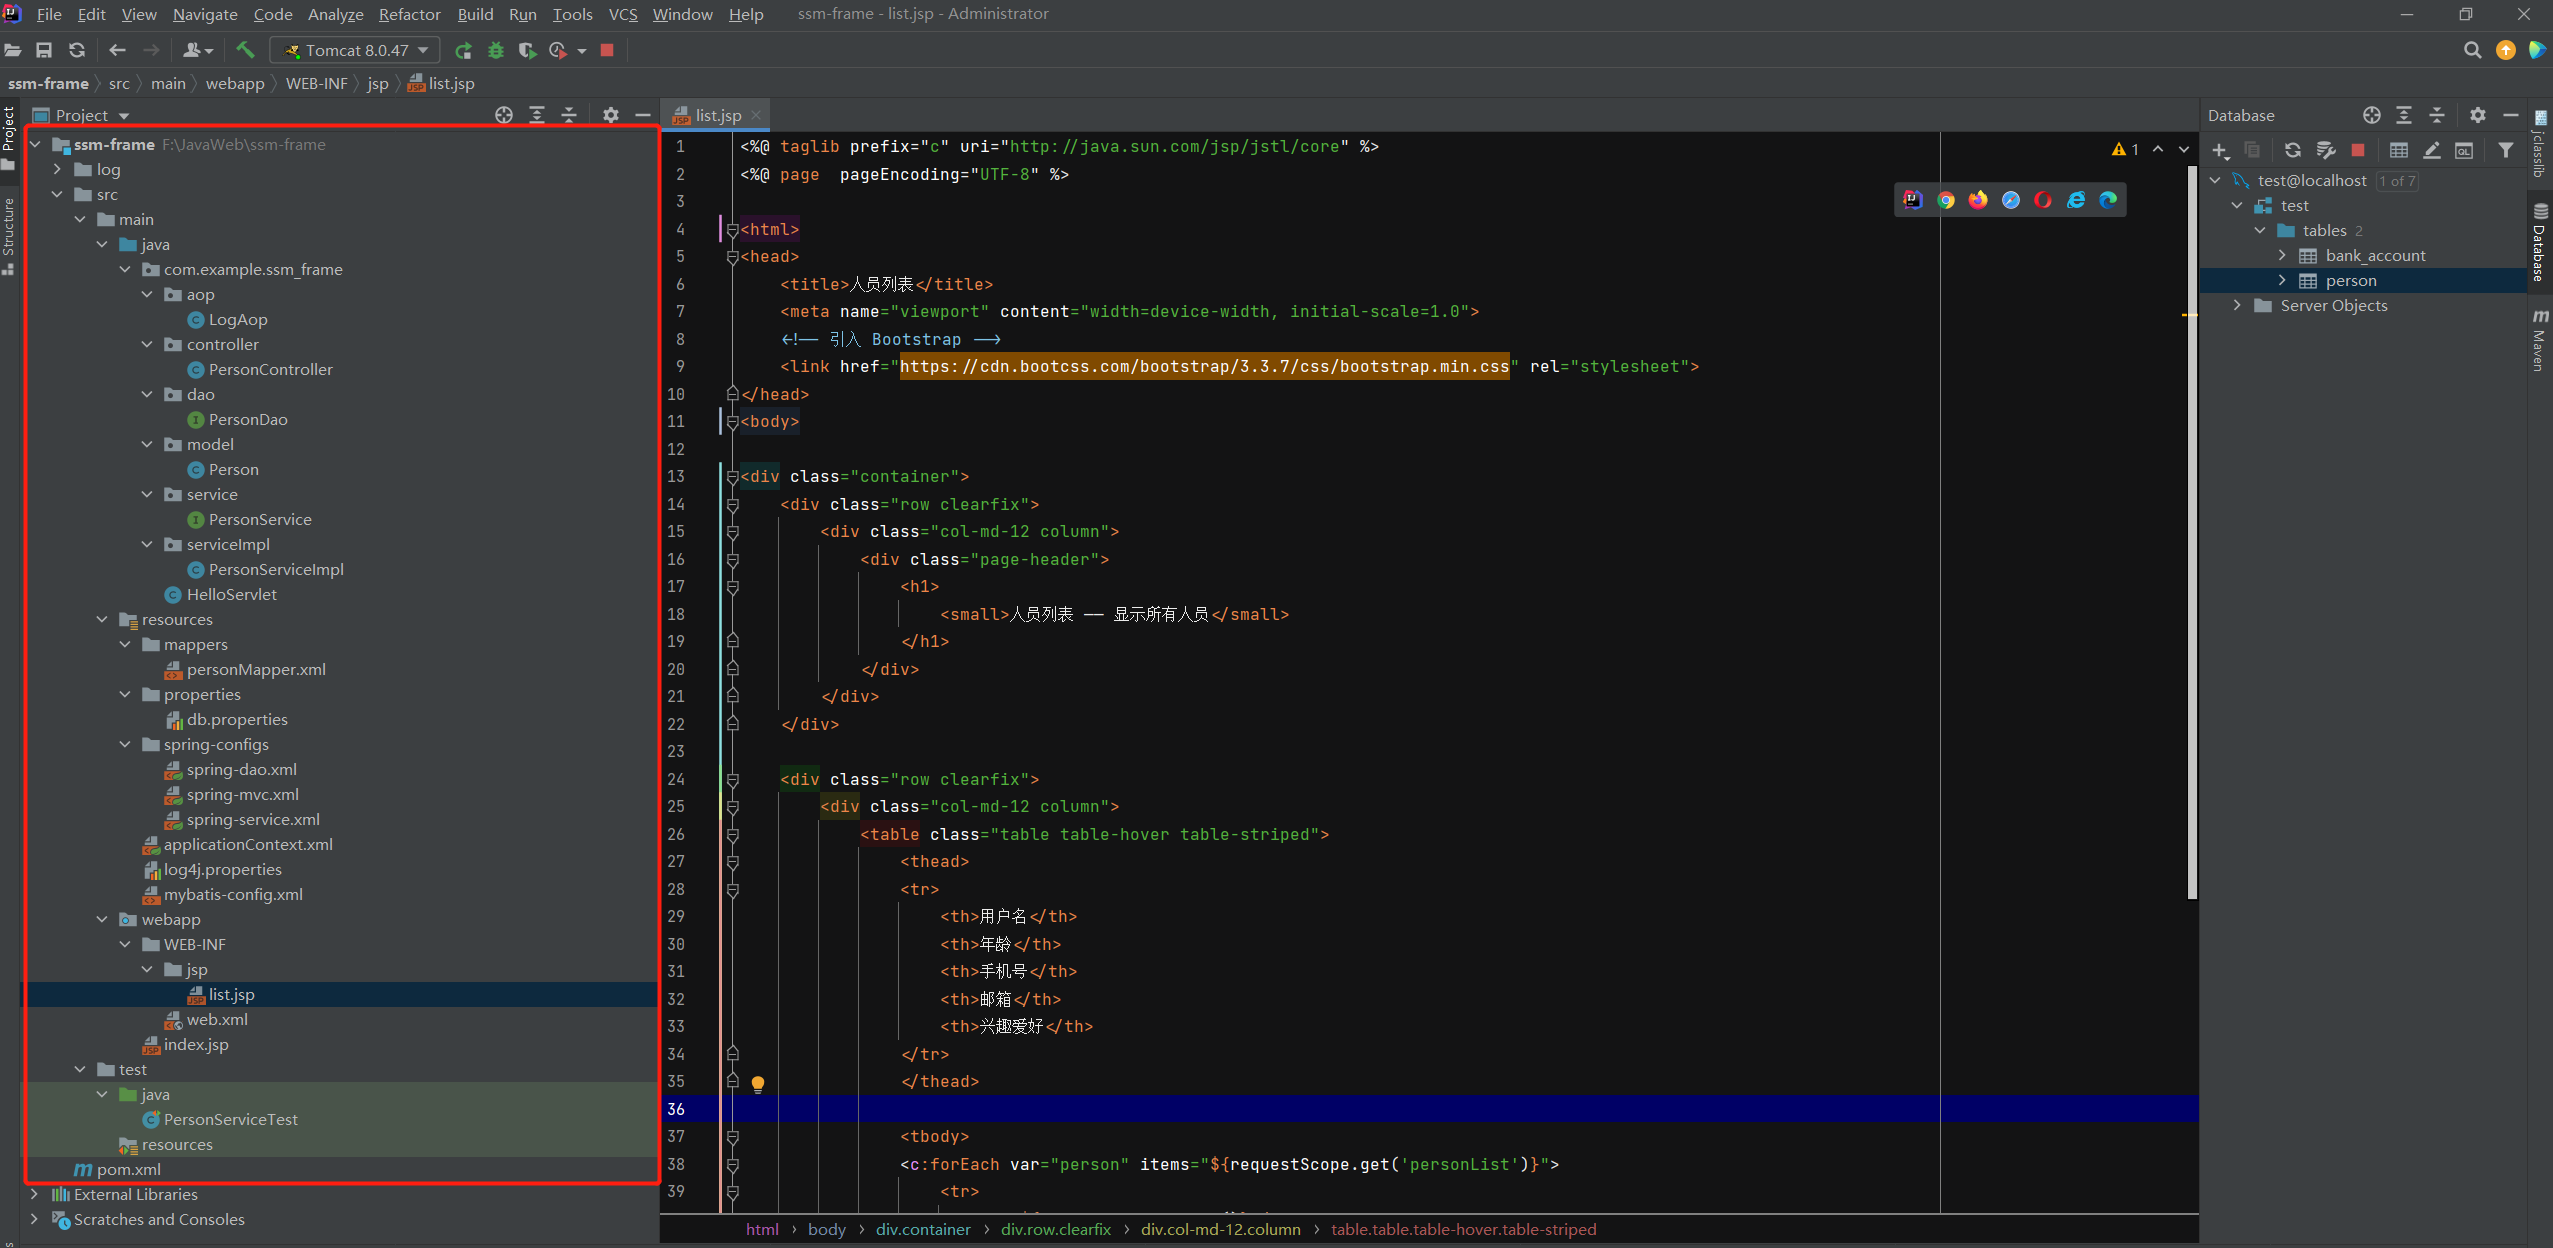
Task: Click the editor vertical scrollbar thumb
Action: pos(2192,530)
